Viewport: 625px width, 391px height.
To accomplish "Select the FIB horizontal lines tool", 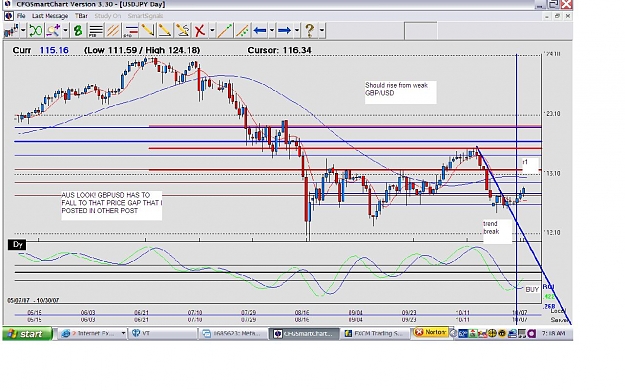I will pos(96,30).
